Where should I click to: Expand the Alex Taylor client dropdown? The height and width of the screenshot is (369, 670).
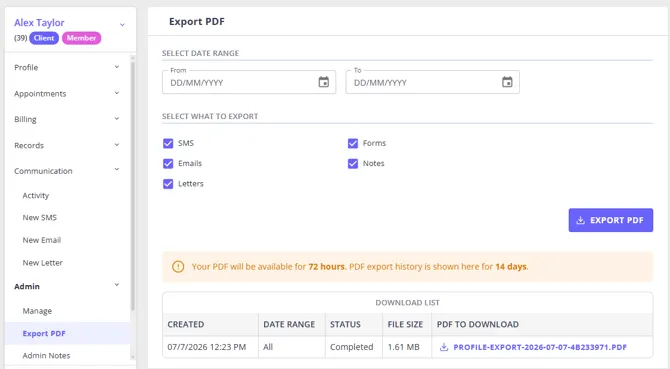122,25
